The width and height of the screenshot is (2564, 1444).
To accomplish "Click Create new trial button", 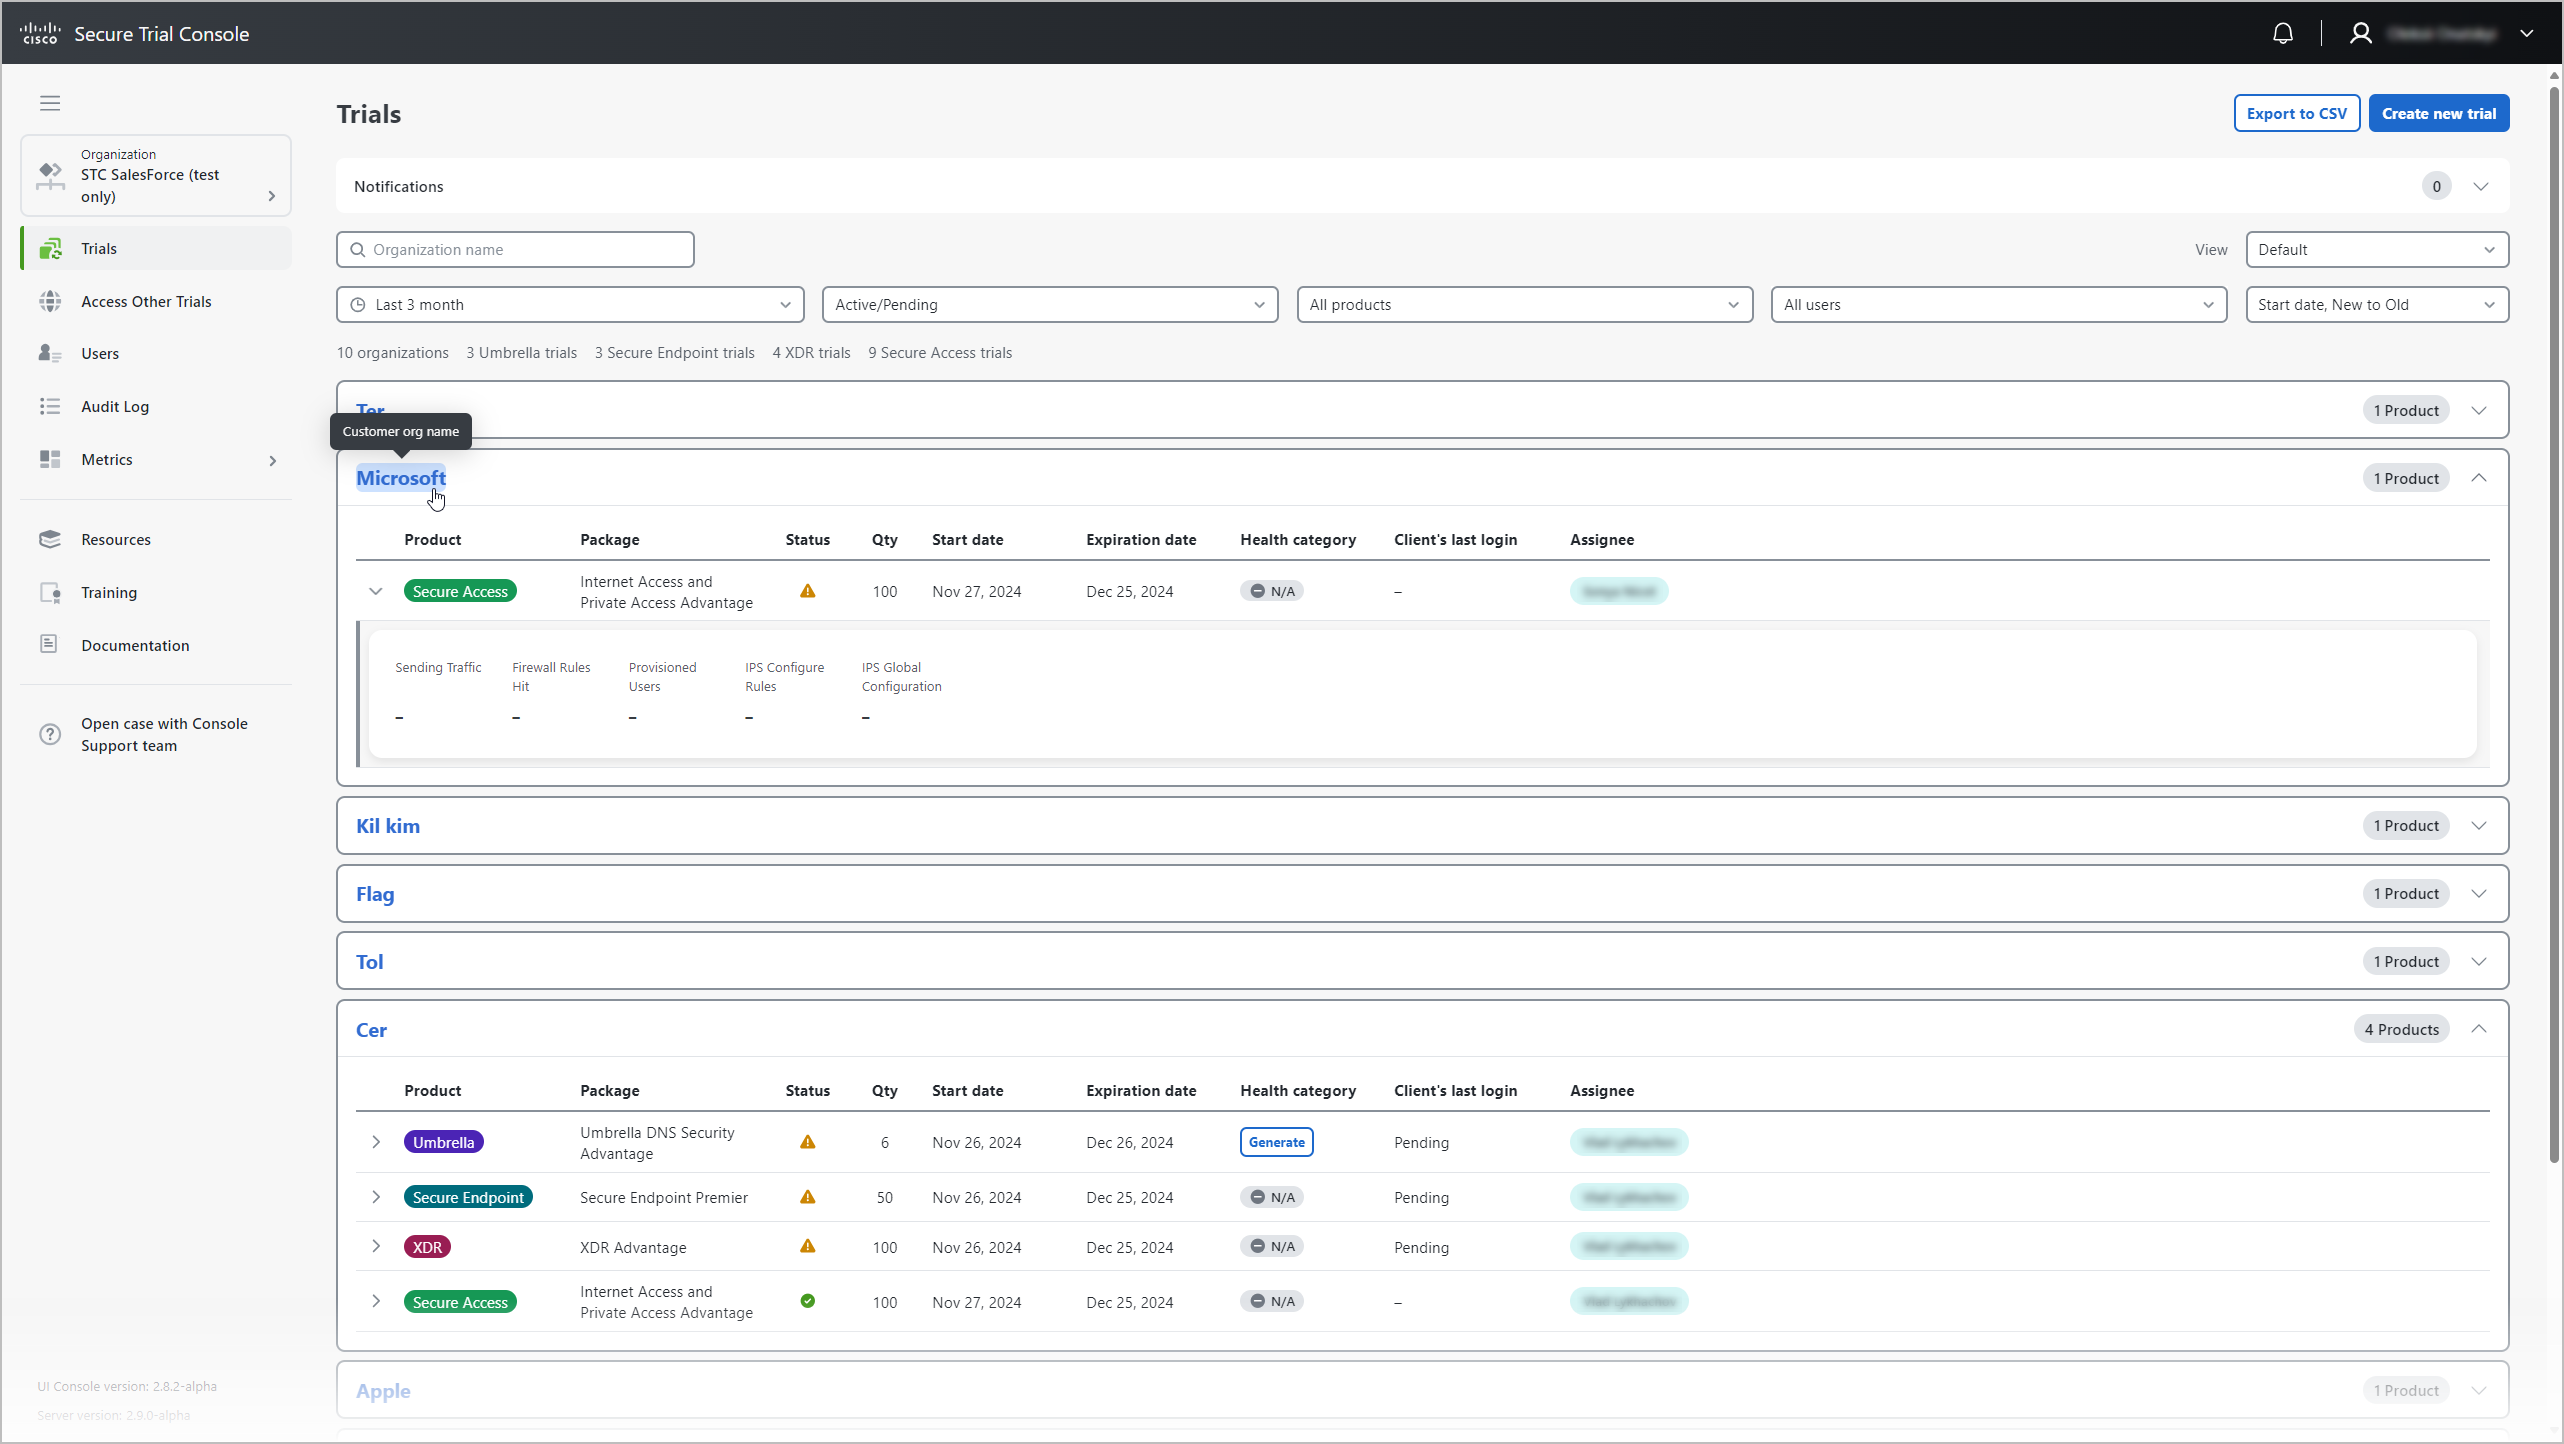I will tap(2439, 113).
